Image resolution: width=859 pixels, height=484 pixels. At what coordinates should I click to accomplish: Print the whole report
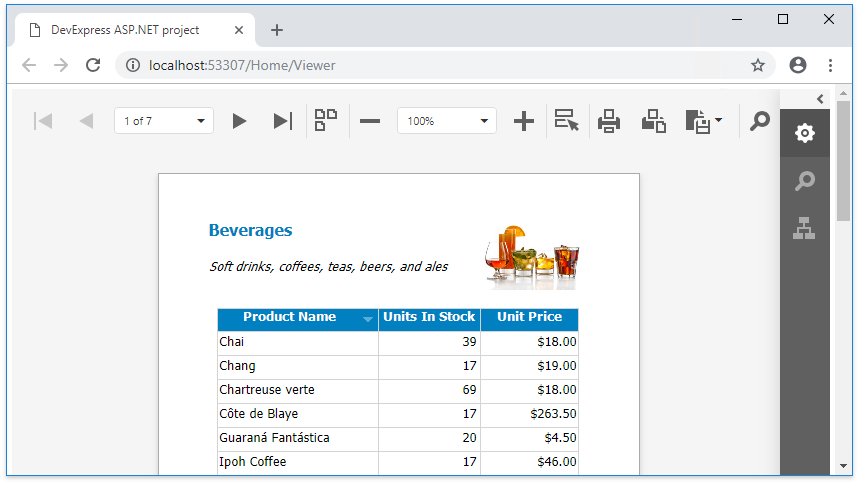click(609, 121)
